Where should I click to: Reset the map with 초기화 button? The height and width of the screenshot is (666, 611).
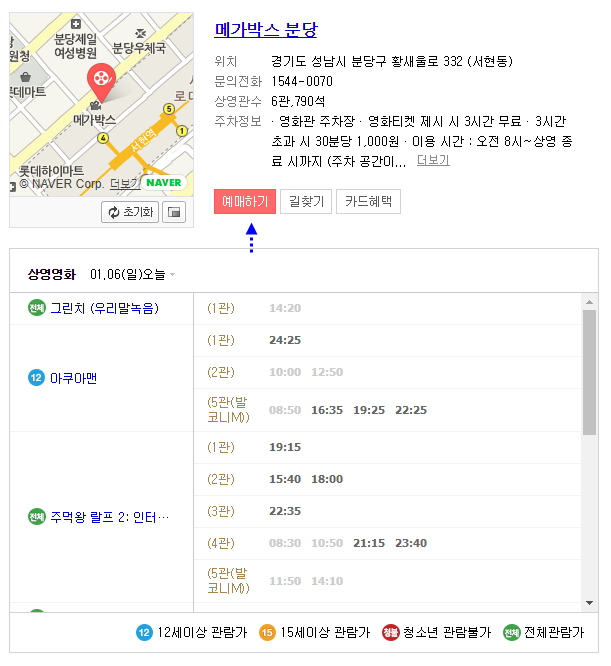pos(130,212)
